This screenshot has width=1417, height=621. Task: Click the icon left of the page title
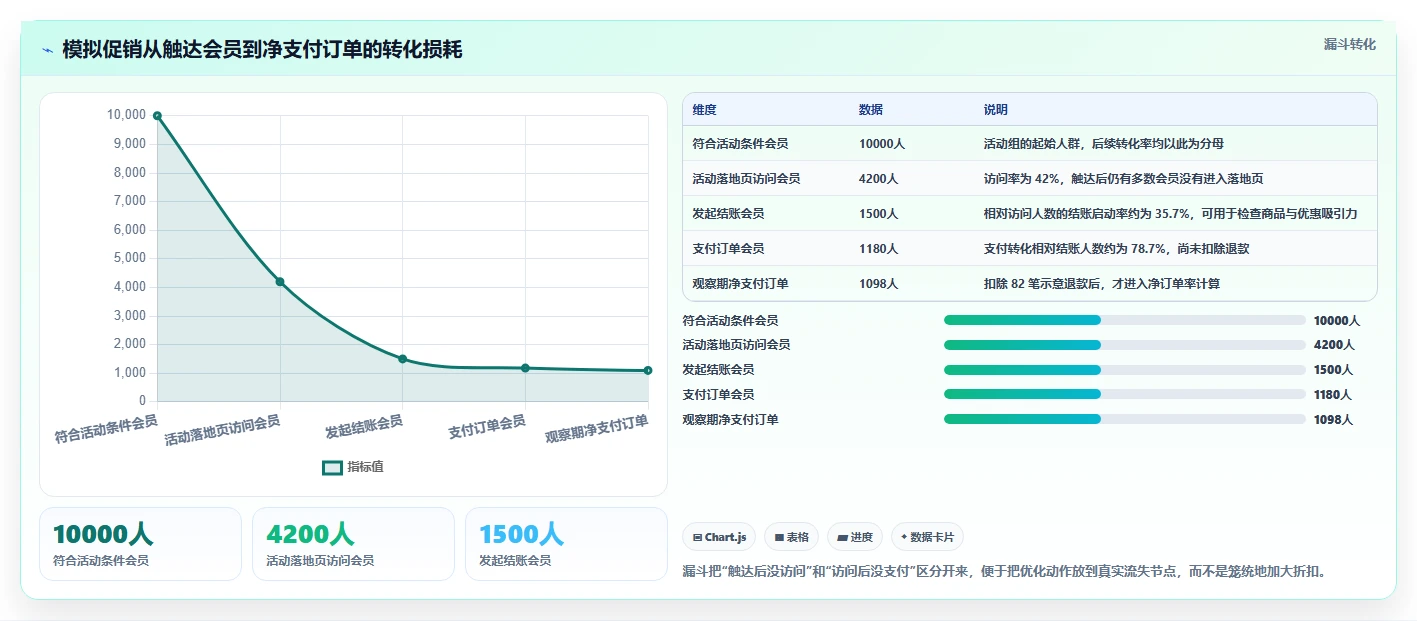coord(48,50)
